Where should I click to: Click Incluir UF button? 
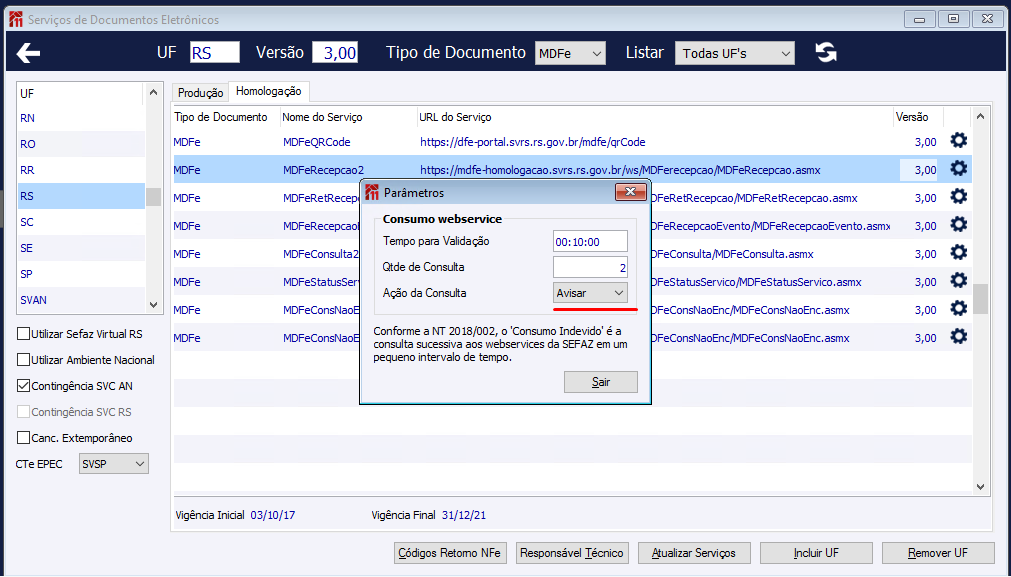[x=816, y=553]
